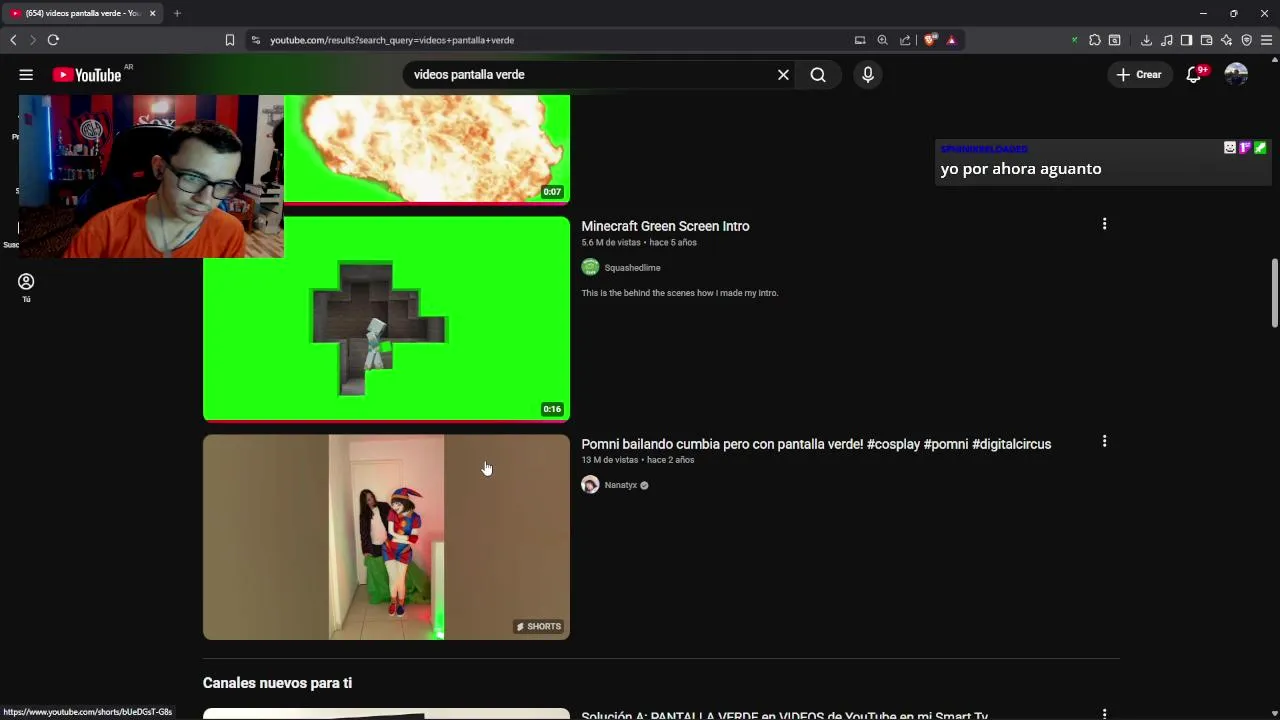Start voice search with microphone

coord(867,75)
